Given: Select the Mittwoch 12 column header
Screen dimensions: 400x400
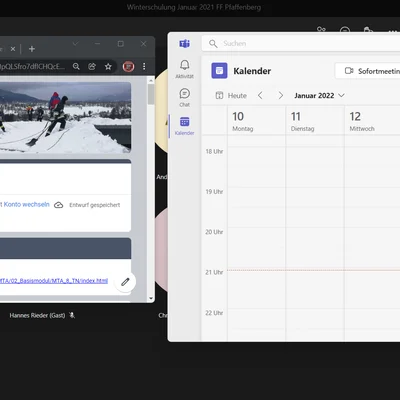Looking at the screenshot, I should (372, 121).
